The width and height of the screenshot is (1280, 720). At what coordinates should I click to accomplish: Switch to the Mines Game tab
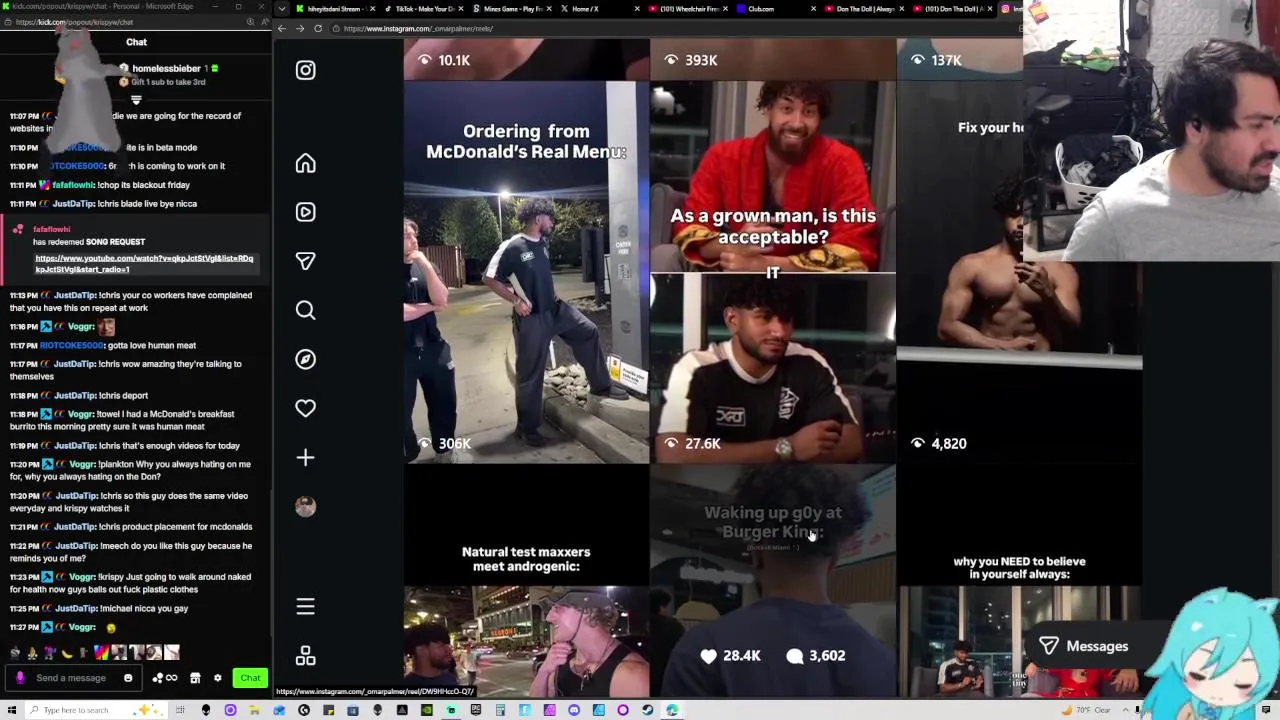pyautogui.click(x=510, y=9)
